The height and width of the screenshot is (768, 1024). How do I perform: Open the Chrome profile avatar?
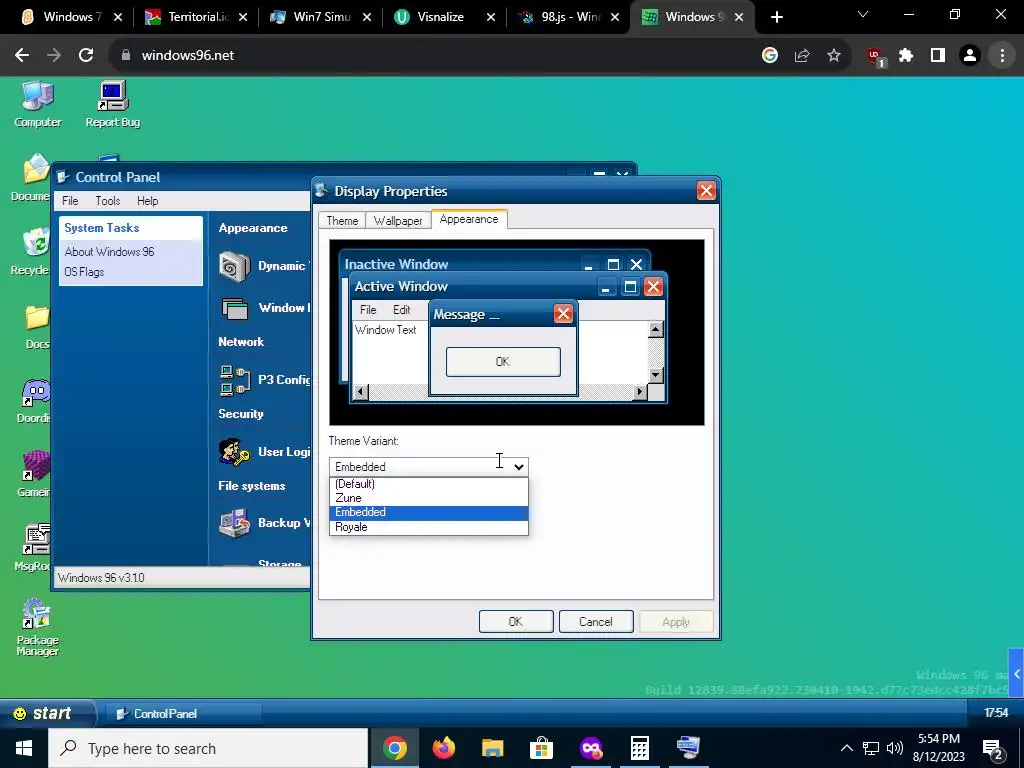970,56
